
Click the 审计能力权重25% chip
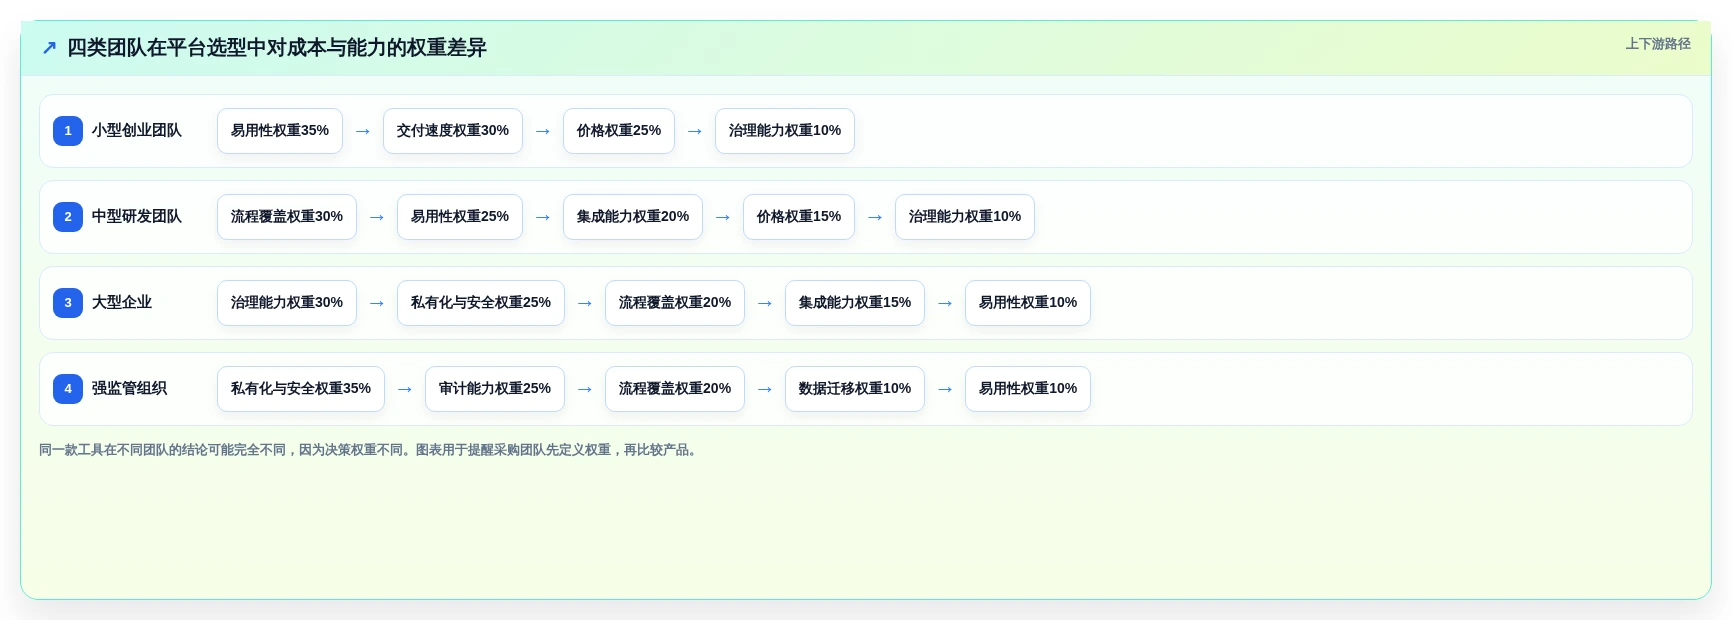(495, 389)
